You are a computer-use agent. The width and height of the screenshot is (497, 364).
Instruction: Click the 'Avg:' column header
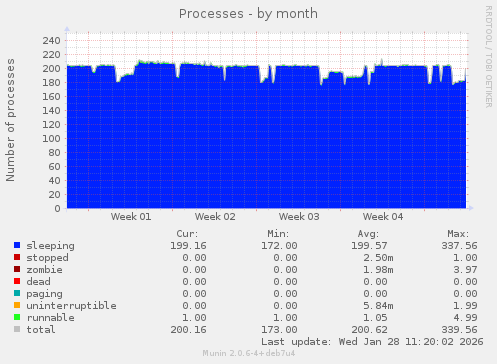pyautogui.click(x=369, y=234)
